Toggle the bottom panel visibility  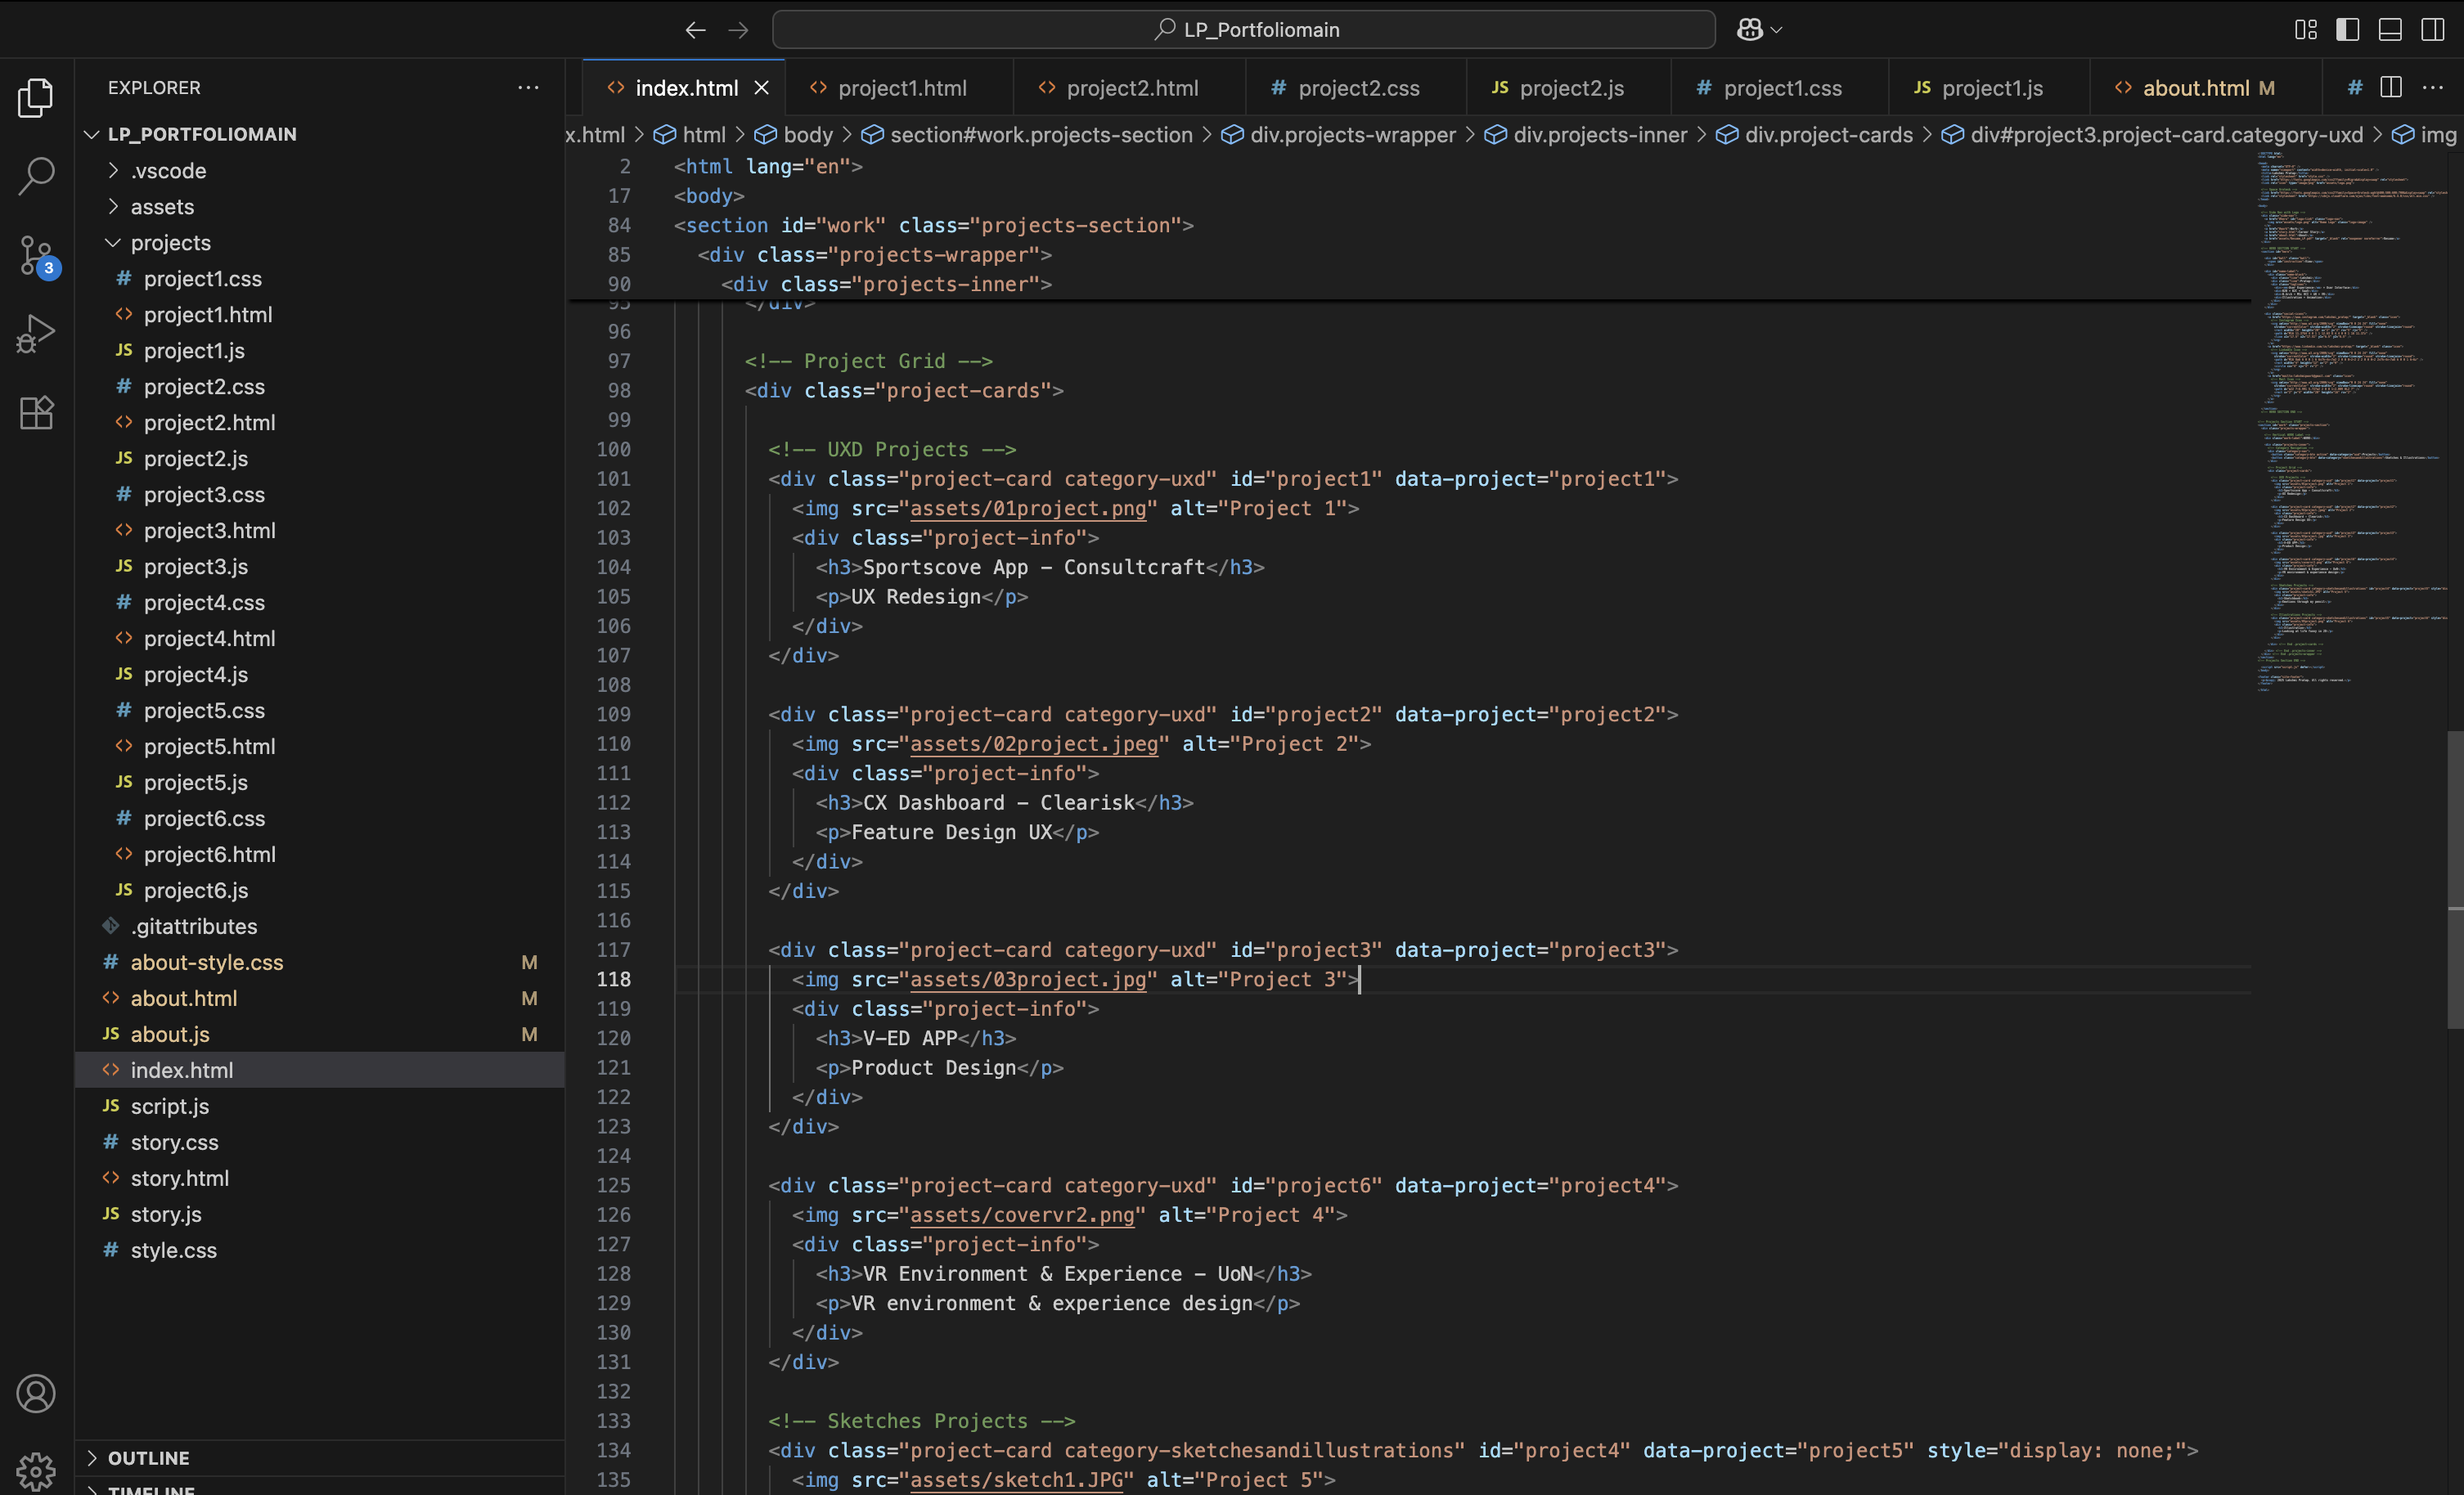(2389, 30)
